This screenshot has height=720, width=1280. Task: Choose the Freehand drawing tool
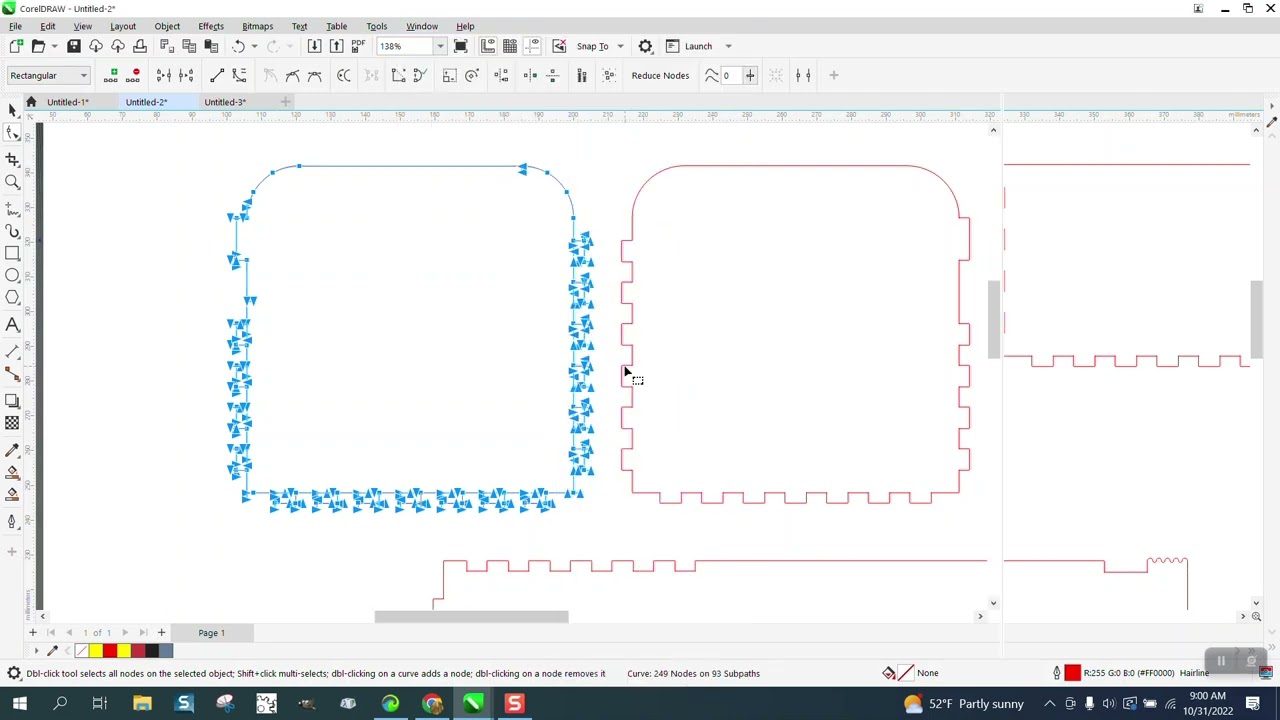click(x=12, y=209)
